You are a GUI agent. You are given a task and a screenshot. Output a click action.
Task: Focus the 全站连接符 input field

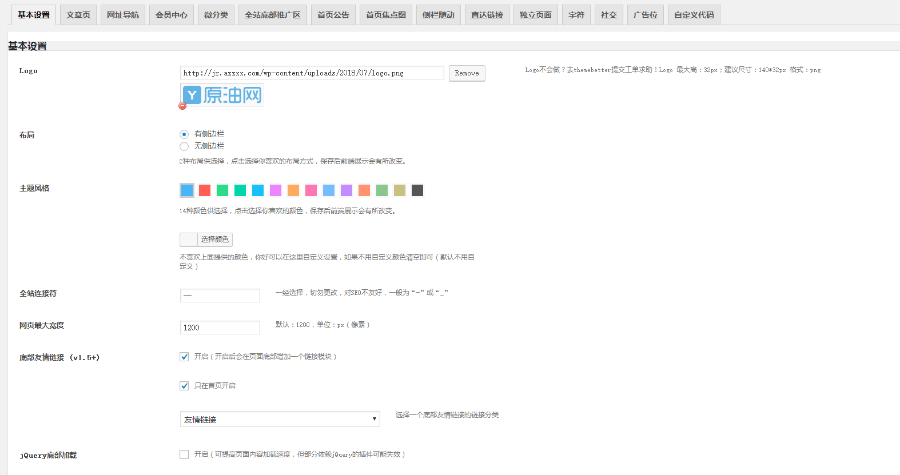coord(220,295)
